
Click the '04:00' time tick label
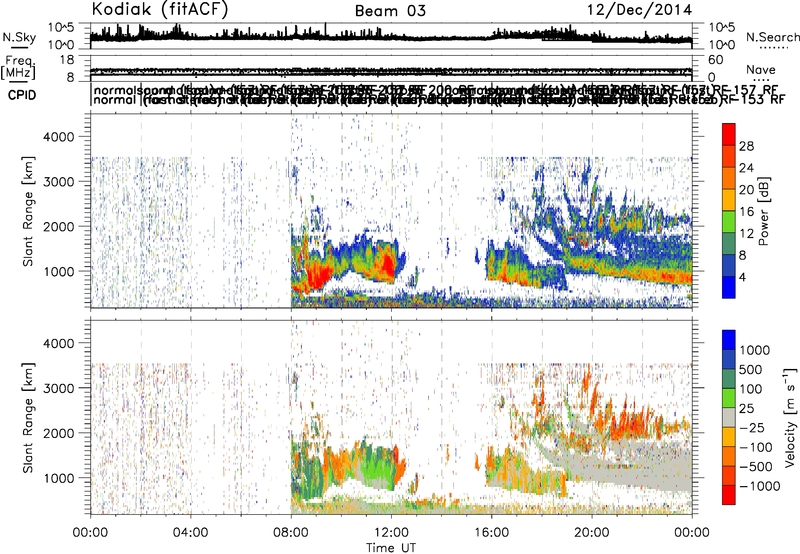pos(190,533)
